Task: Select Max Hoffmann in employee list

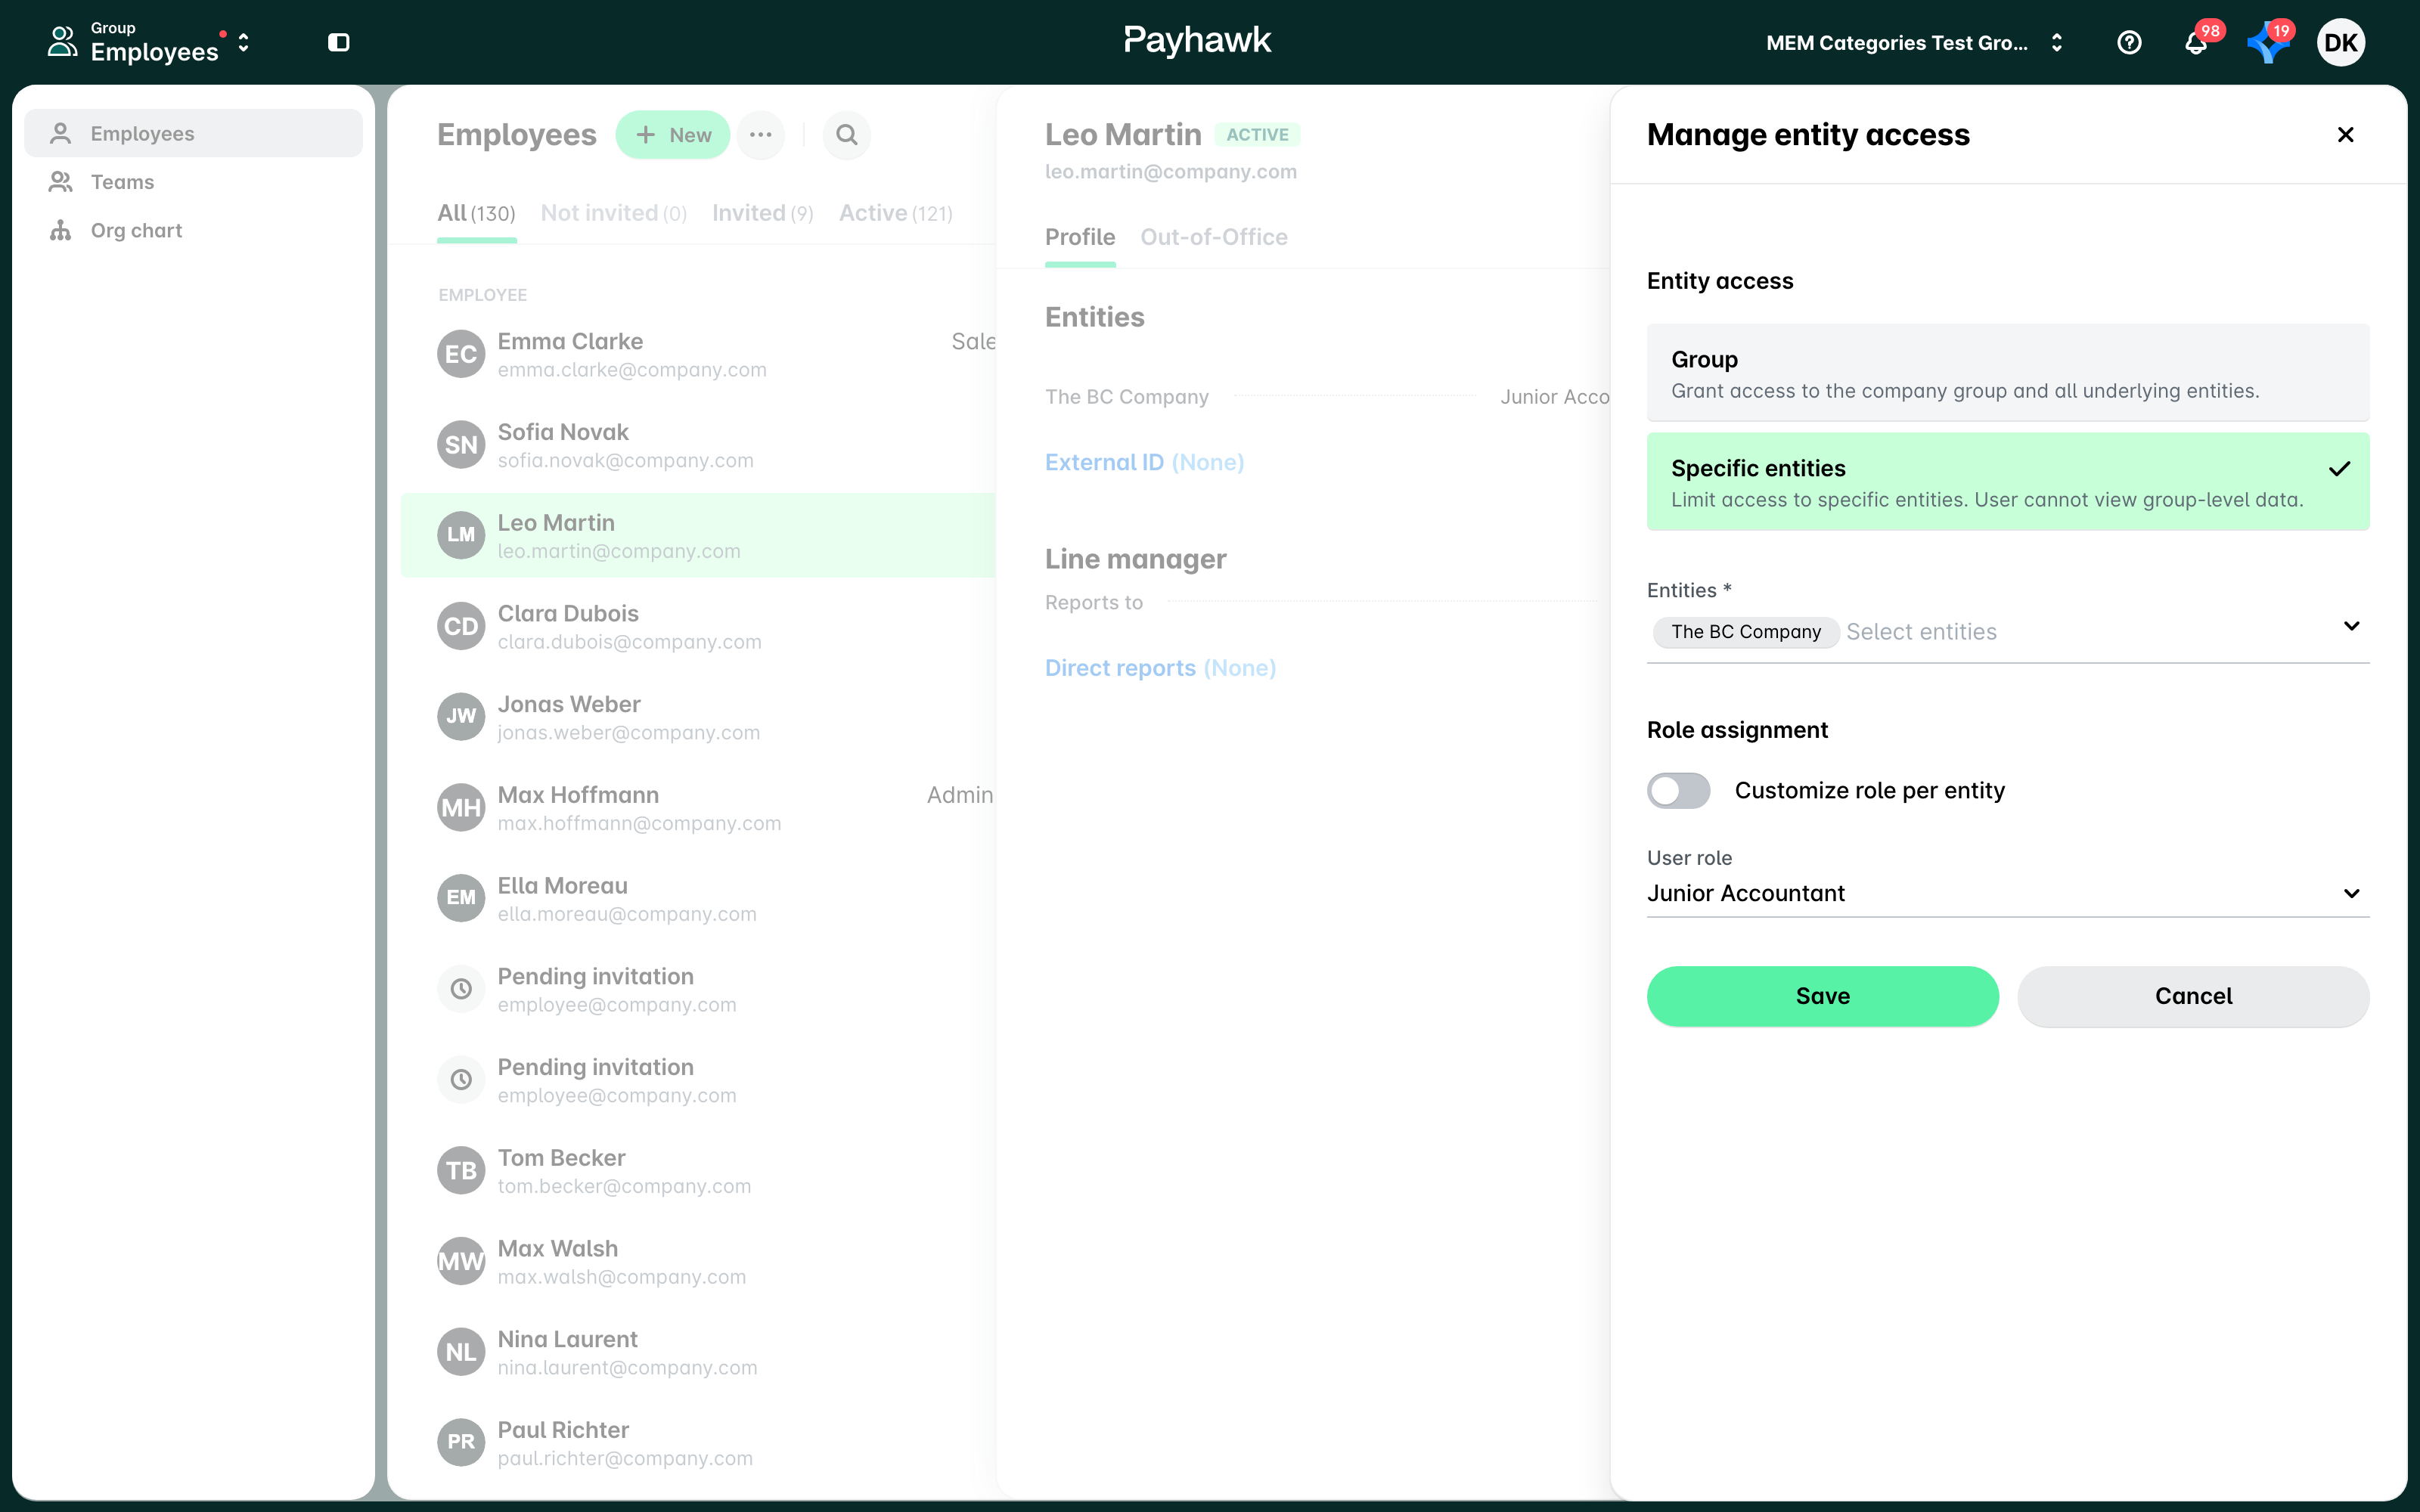Action: click(698, 808)
